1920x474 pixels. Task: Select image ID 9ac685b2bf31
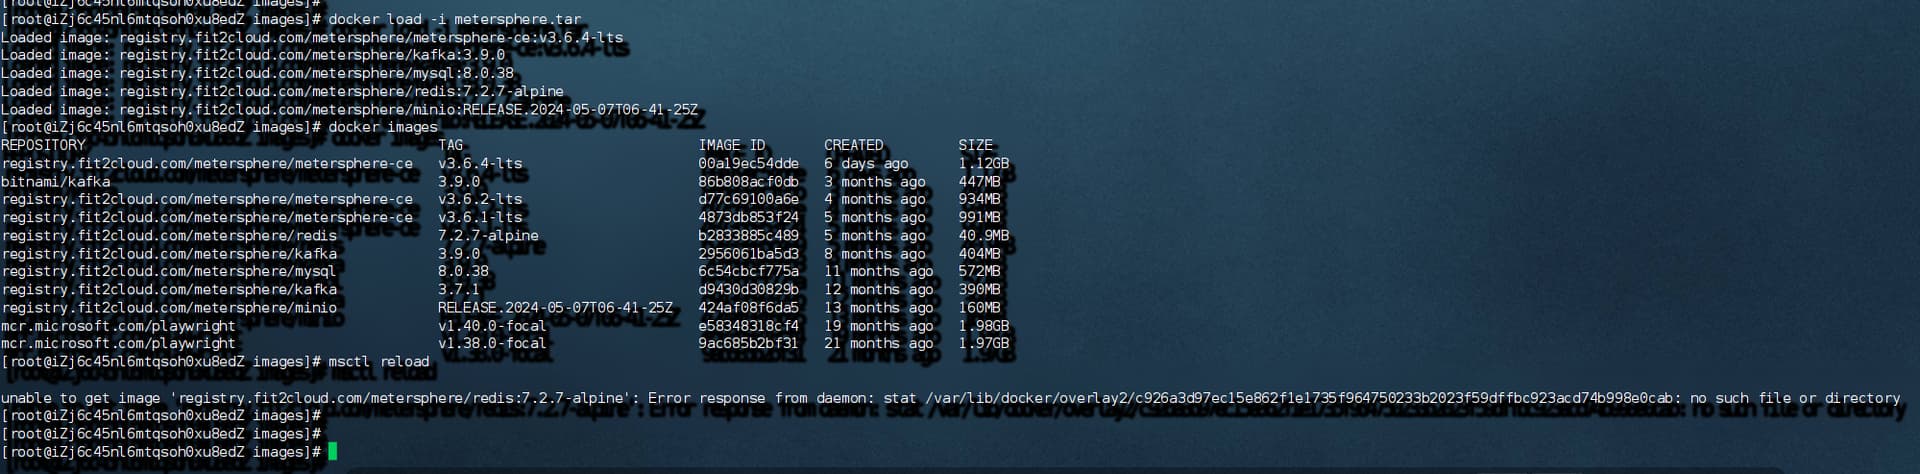click(749, 343)
